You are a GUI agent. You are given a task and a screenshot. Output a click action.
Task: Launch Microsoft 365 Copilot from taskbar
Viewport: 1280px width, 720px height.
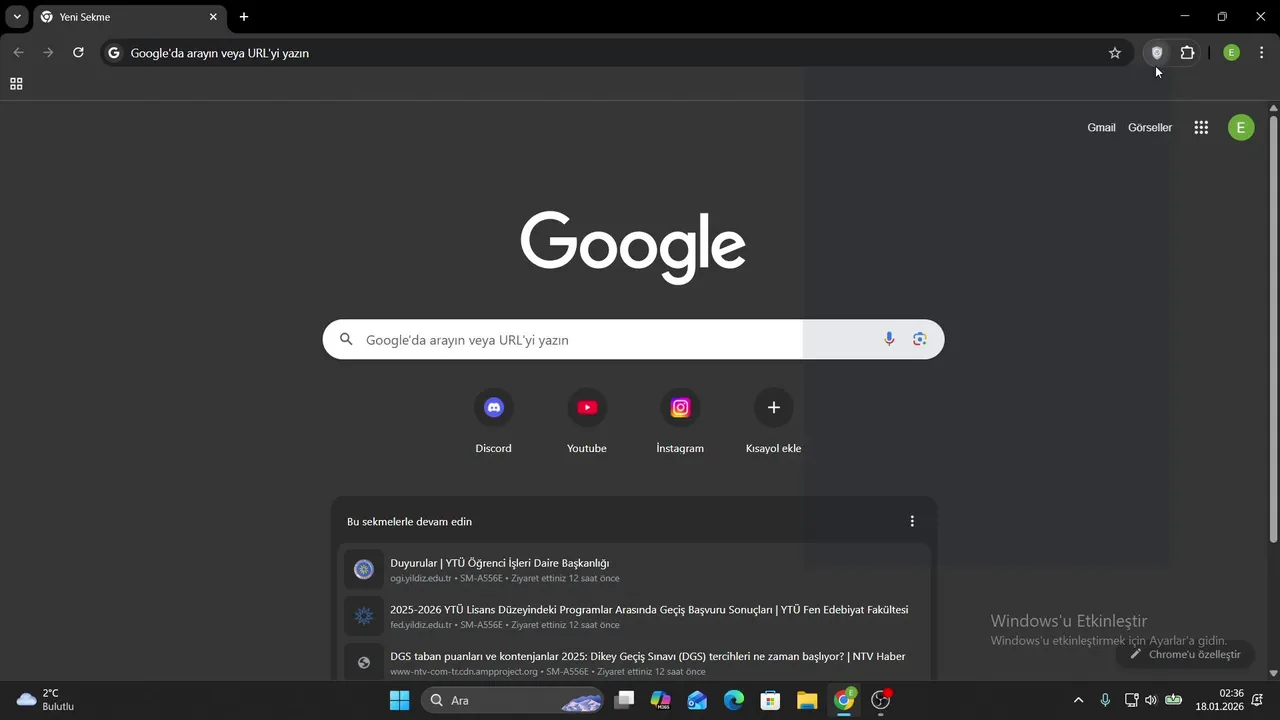660,700
